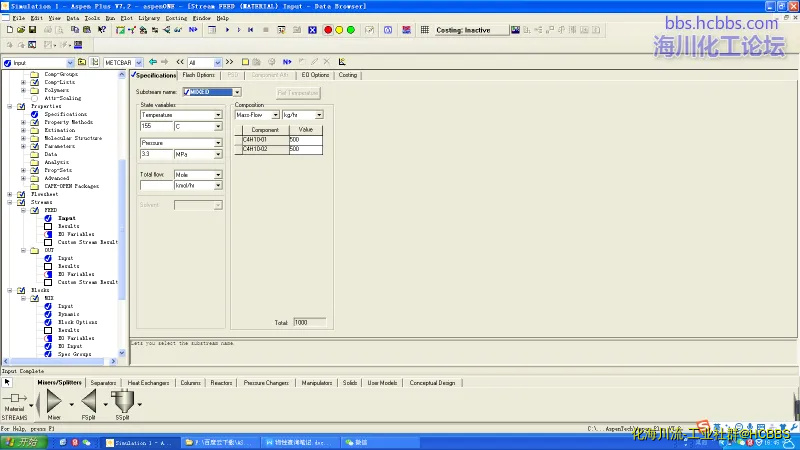Select the FSplit block icon
Viewport: 800px width, 450px height.
click(x=89, y=401)
